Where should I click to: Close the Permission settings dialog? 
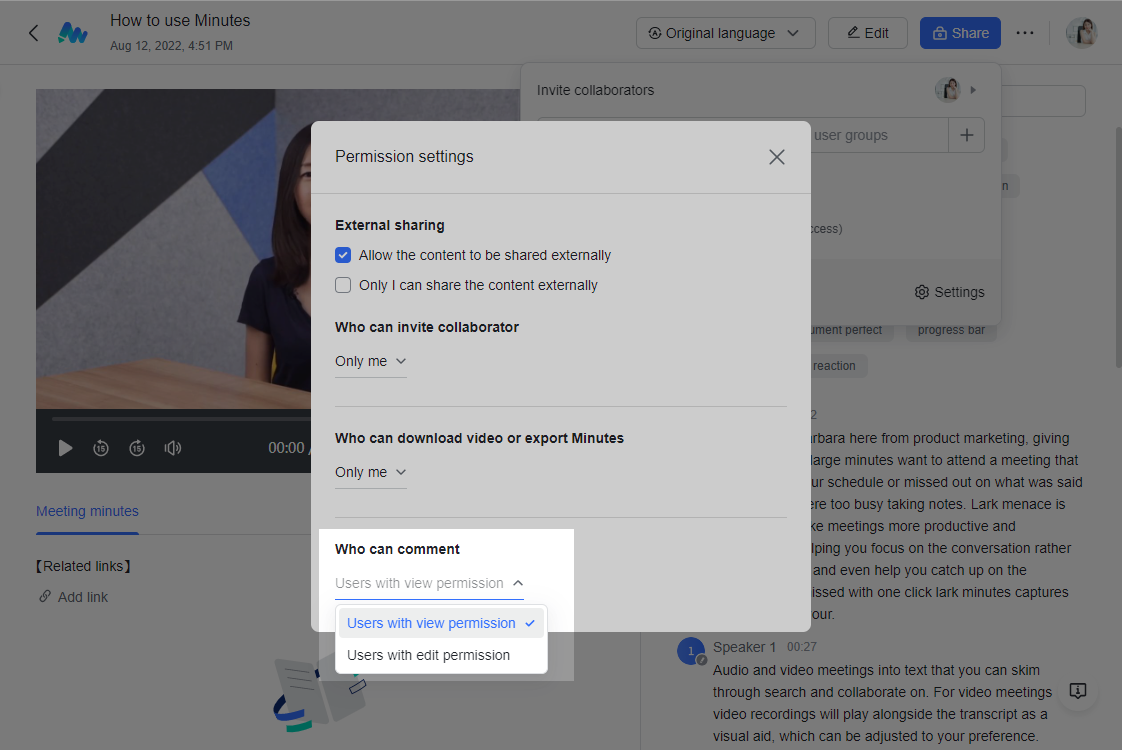(776, 157)
